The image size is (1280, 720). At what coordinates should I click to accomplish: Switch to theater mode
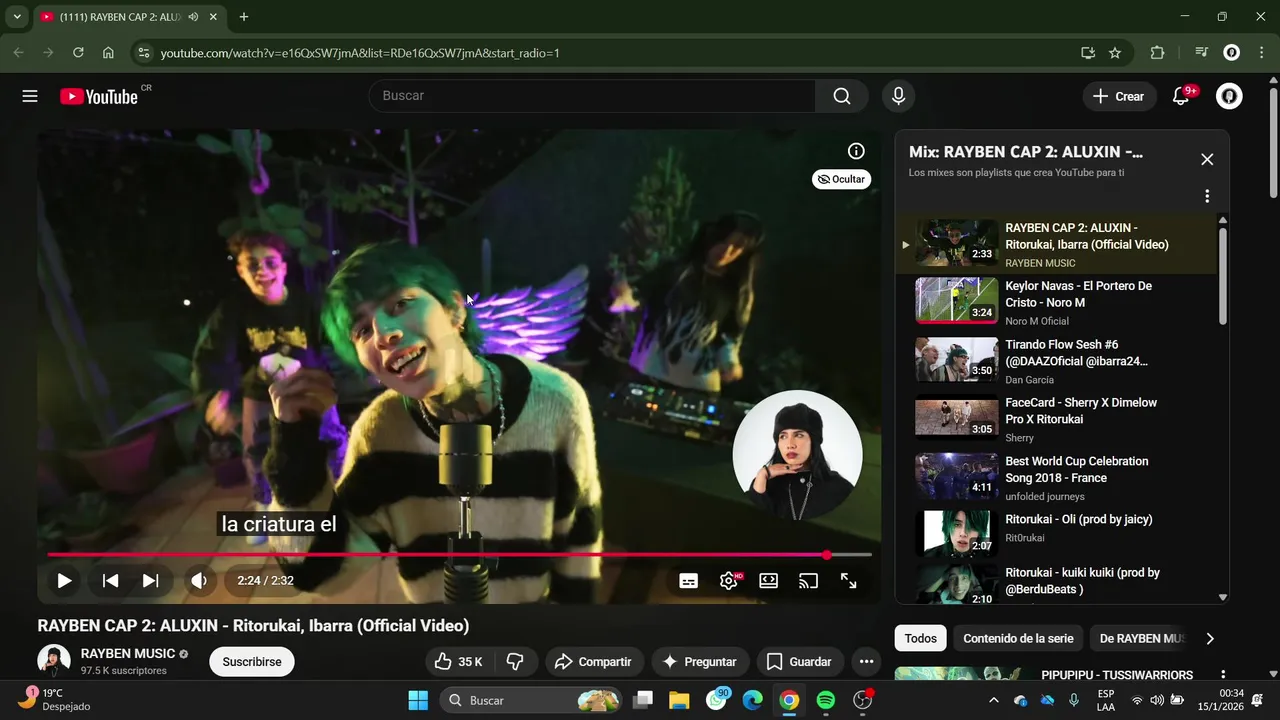click(x=768, y=580)
